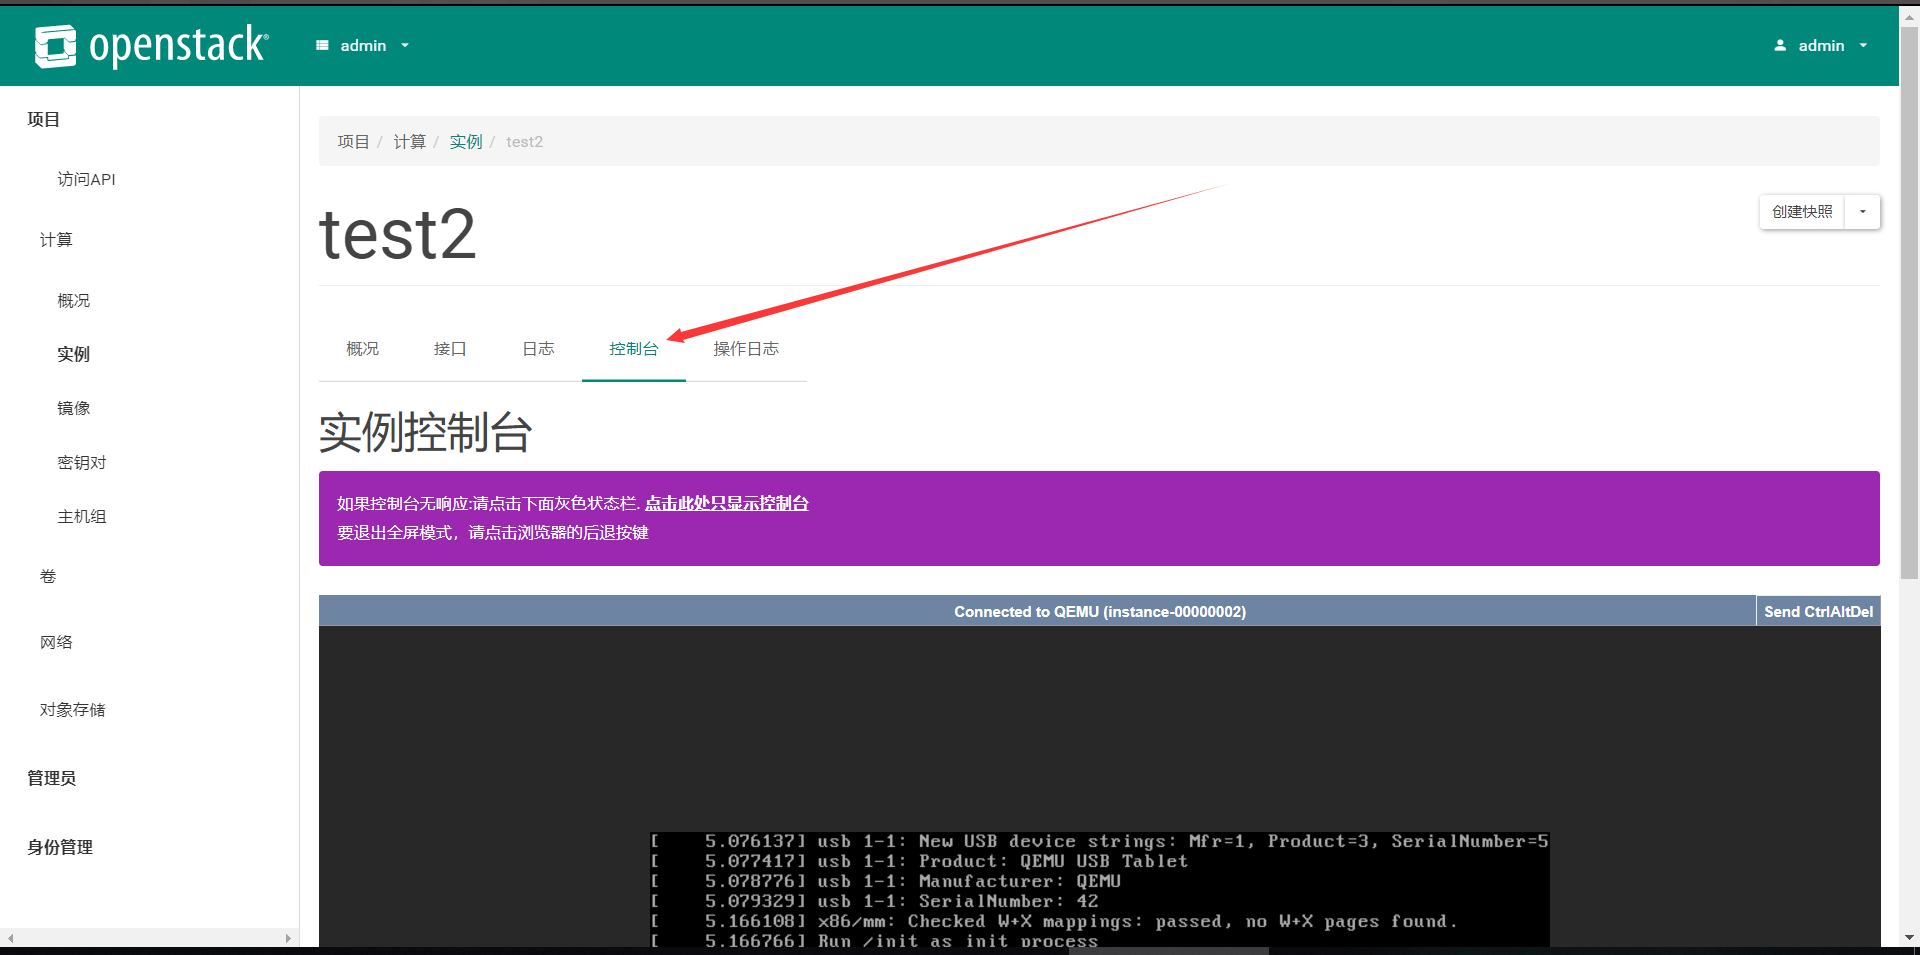Select the 控制台 tab
The width and height of the screenshot is (1920, 955).
pyautogui.click(x=634, y=349)
